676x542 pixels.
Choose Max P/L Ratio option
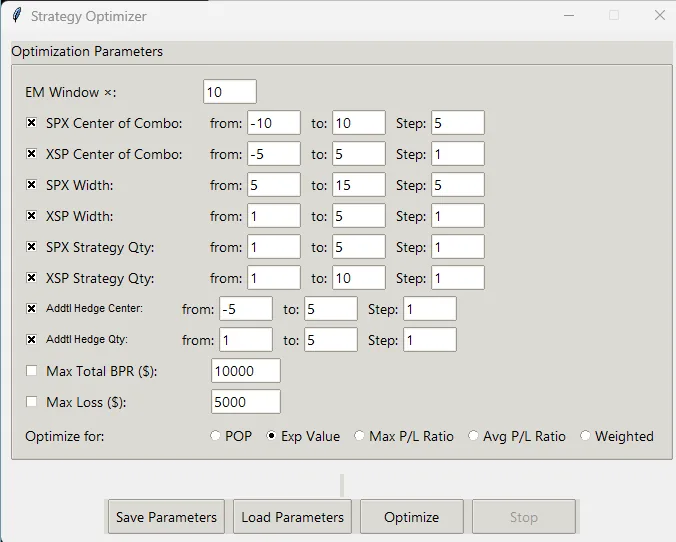[x=359, y=436]
